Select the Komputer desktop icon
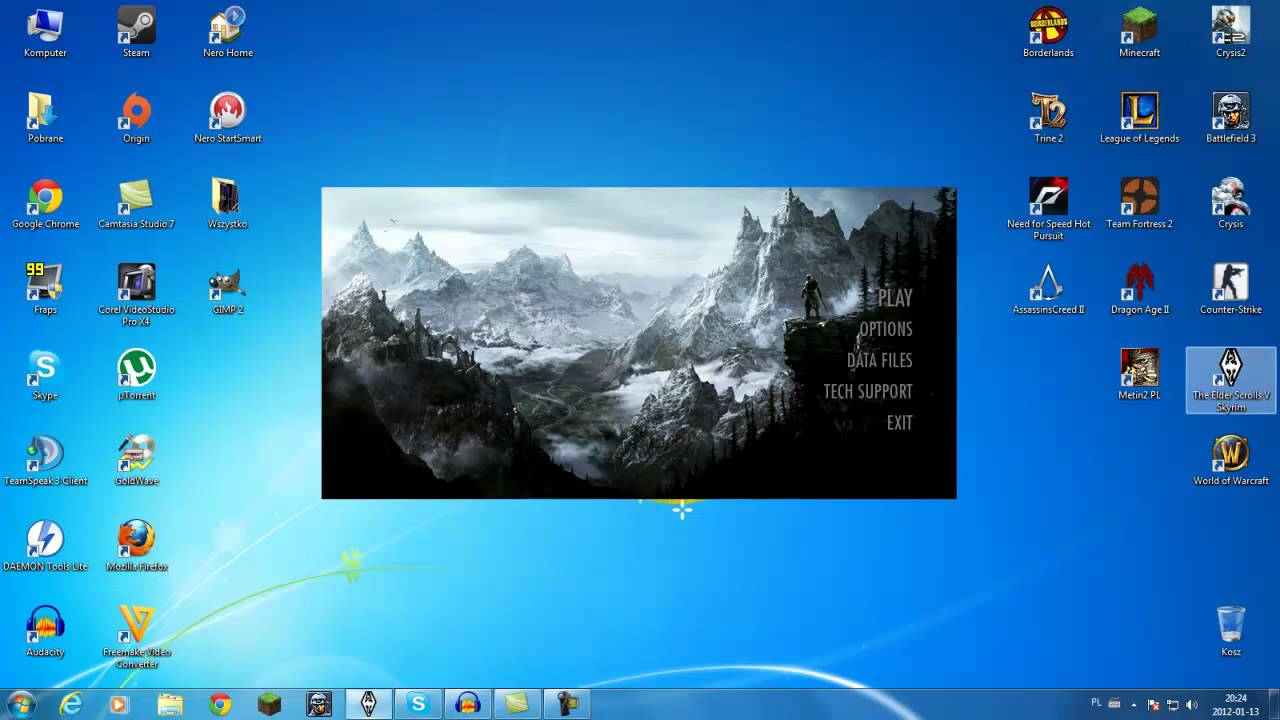This screenshot has height=720, width=1280. pyautogui.click(x=45, y=33)
